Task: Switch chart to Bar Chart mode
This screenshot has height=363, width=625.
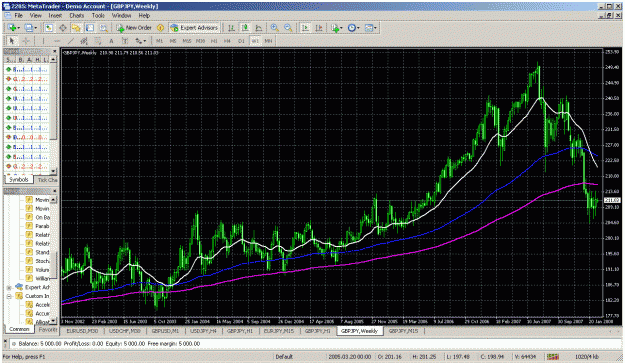Action: 231,27
